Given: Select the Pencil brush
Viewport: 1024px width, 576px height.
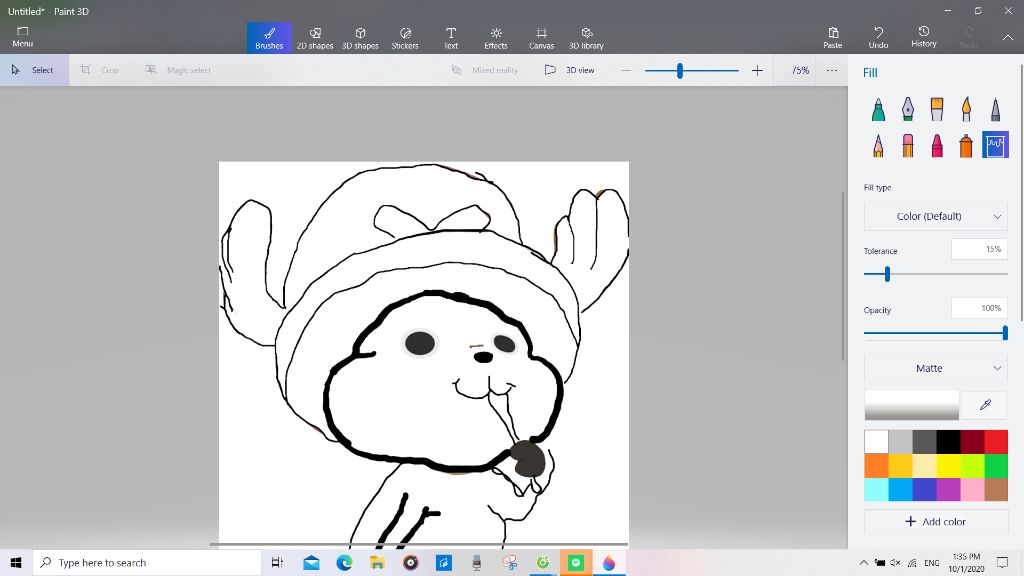Looking at the screenshot, I should pos(878,145).
